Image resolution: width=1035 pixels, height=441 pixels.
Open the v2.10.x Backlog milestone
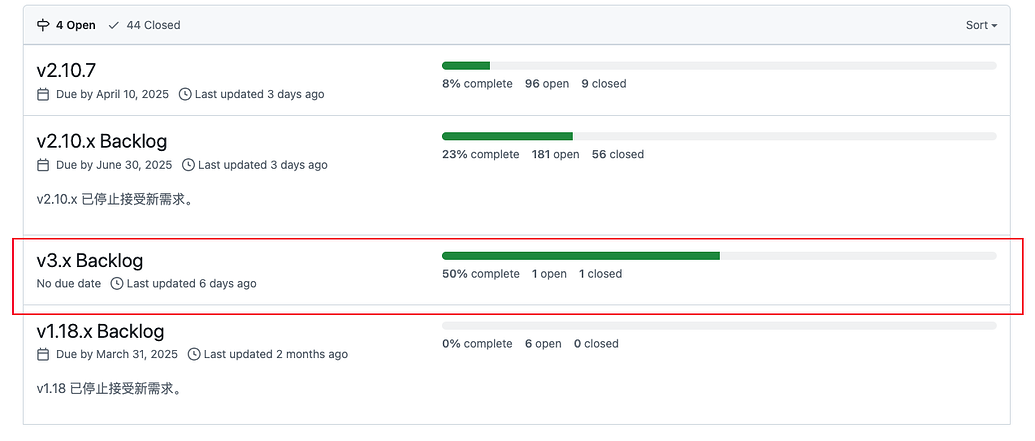coord(101,141)
